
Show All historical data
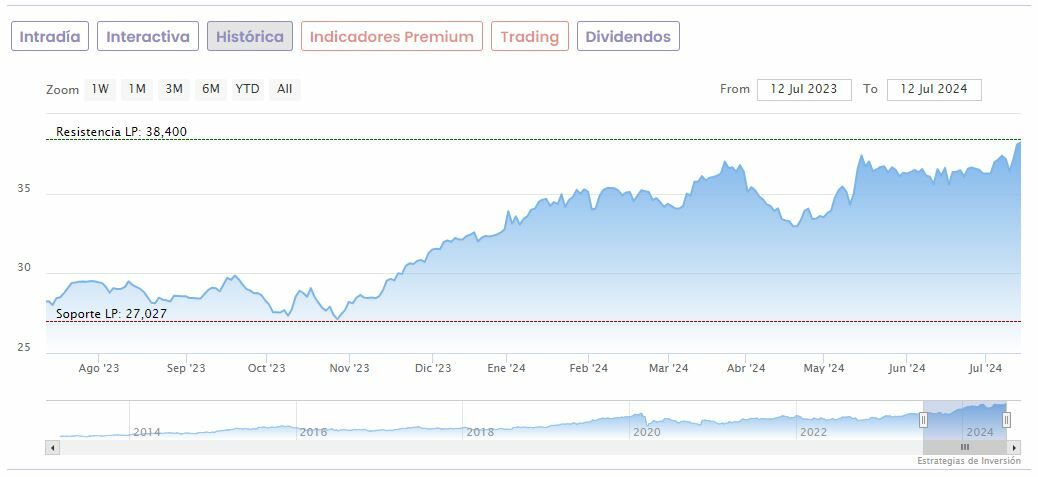coord(285,89)
